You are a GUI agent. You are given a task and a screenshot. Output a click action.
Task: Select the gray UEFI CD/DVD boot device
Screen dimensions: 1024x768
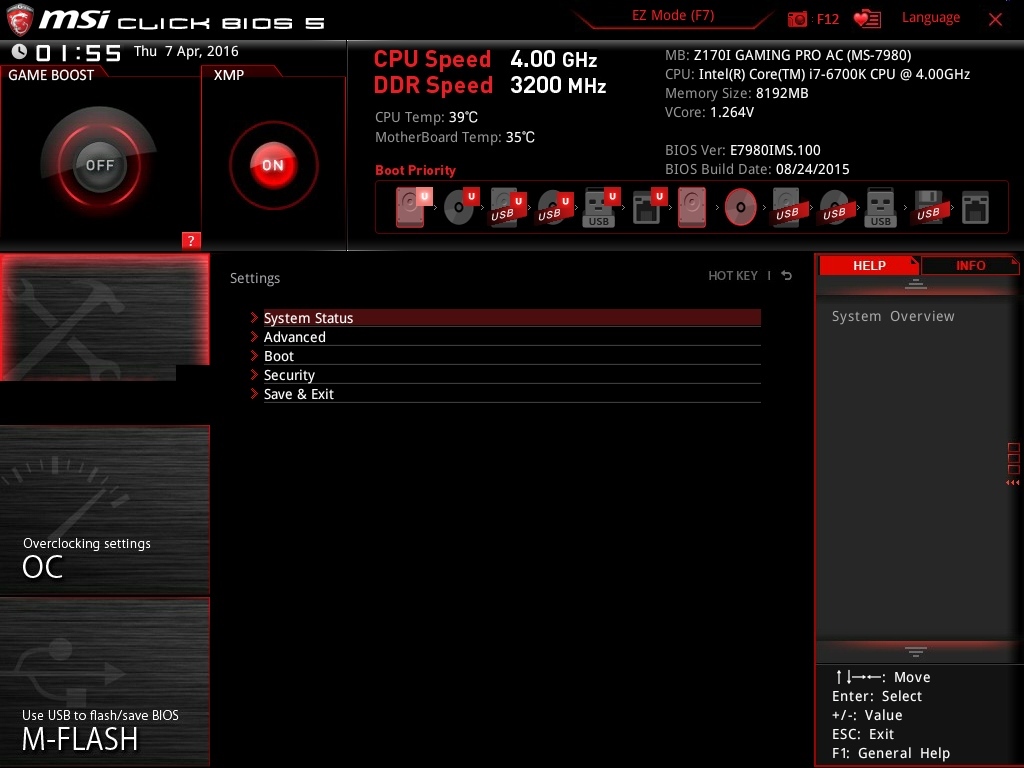461,207
